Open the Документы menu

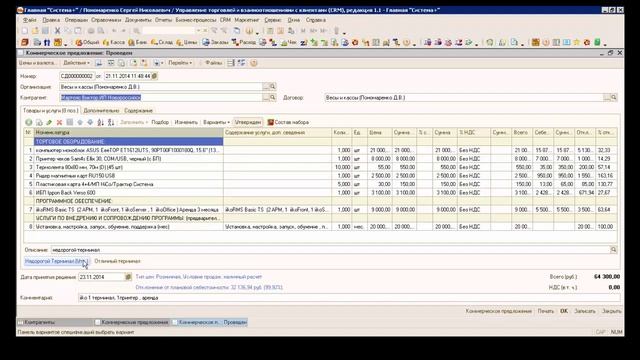coord(138,20)
